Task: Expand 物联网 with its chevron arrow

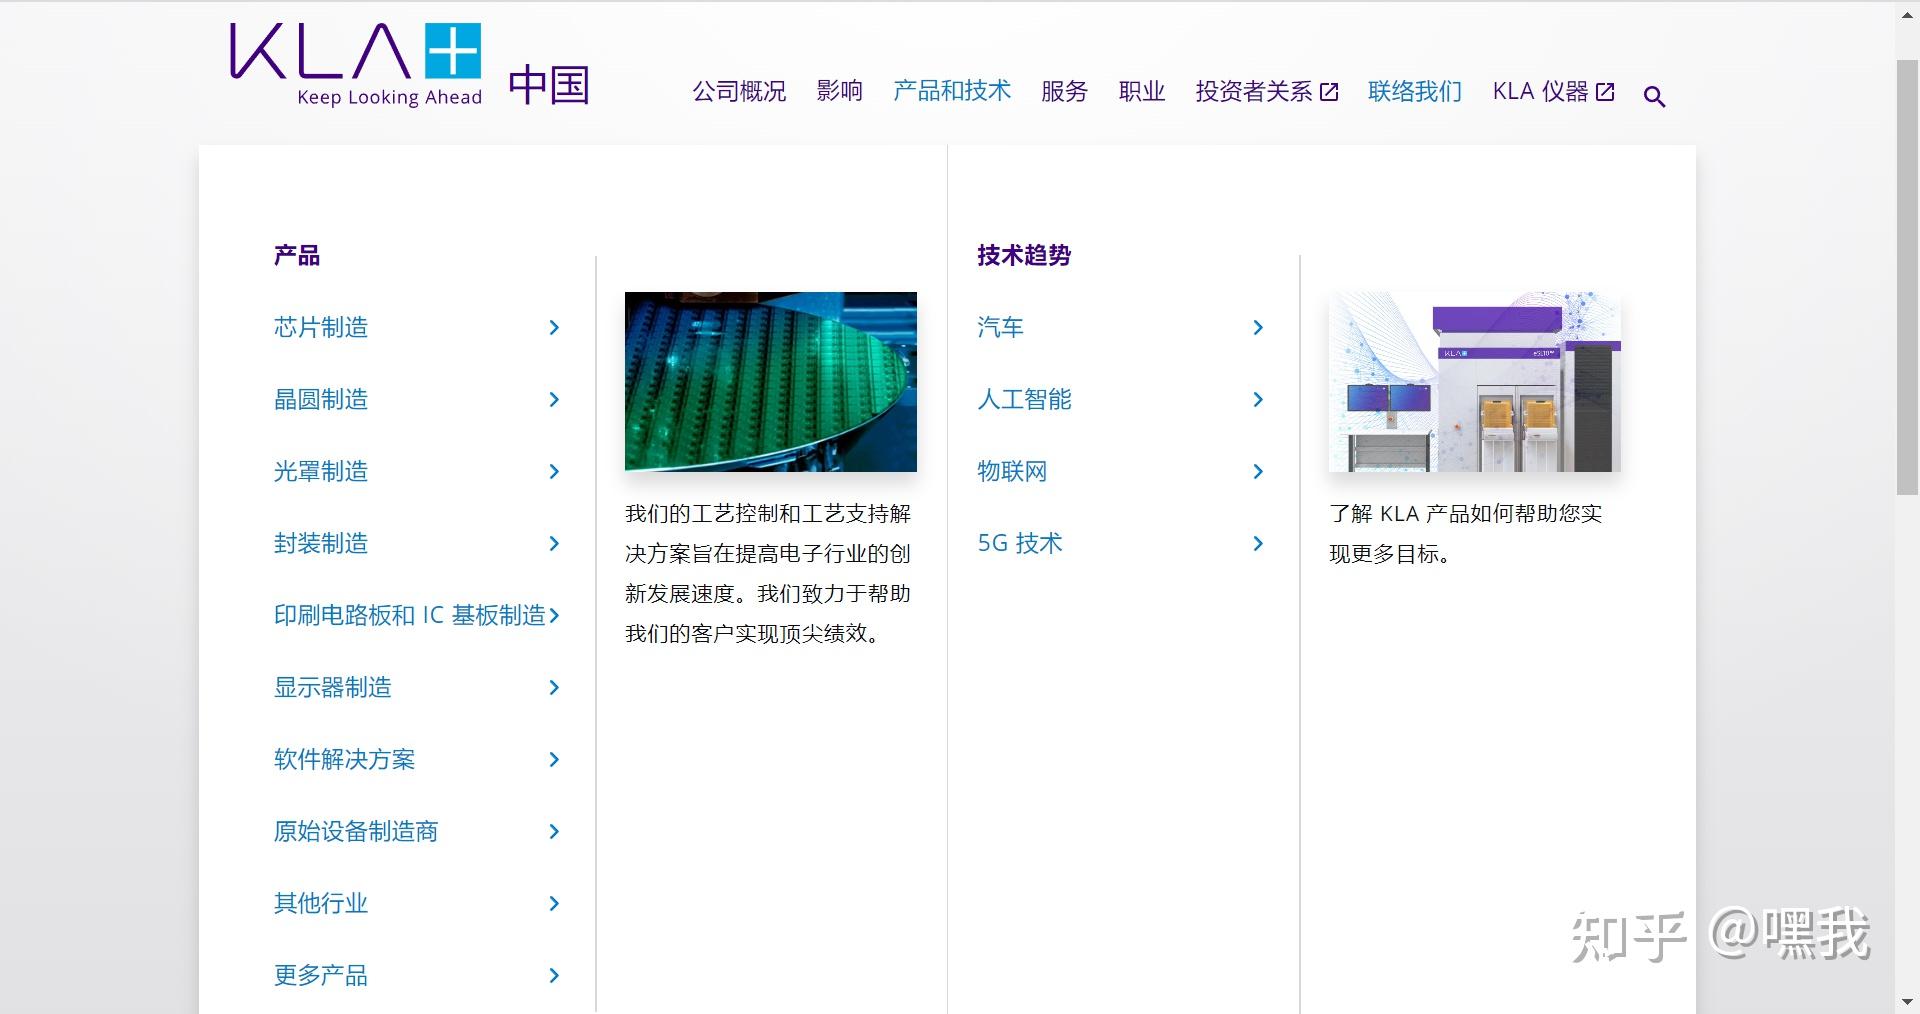Action: point(1258,471)
